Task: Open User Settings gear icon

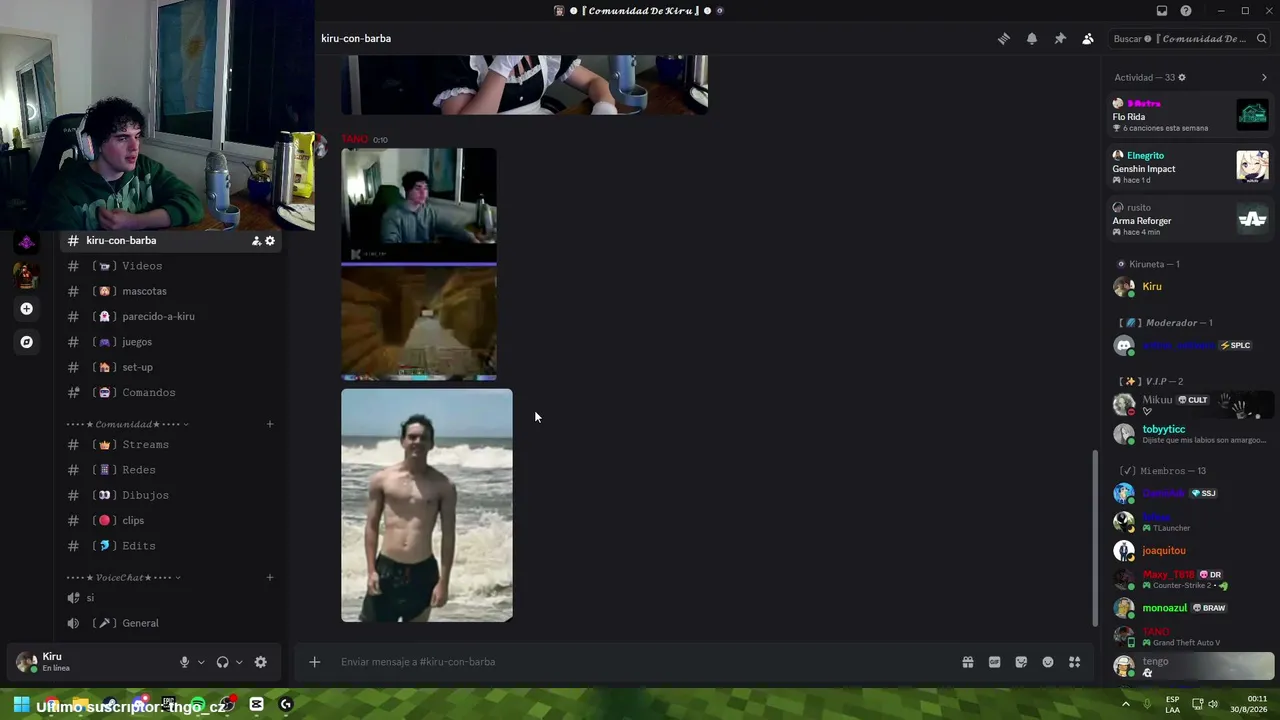Action: (x=261, y=662)
